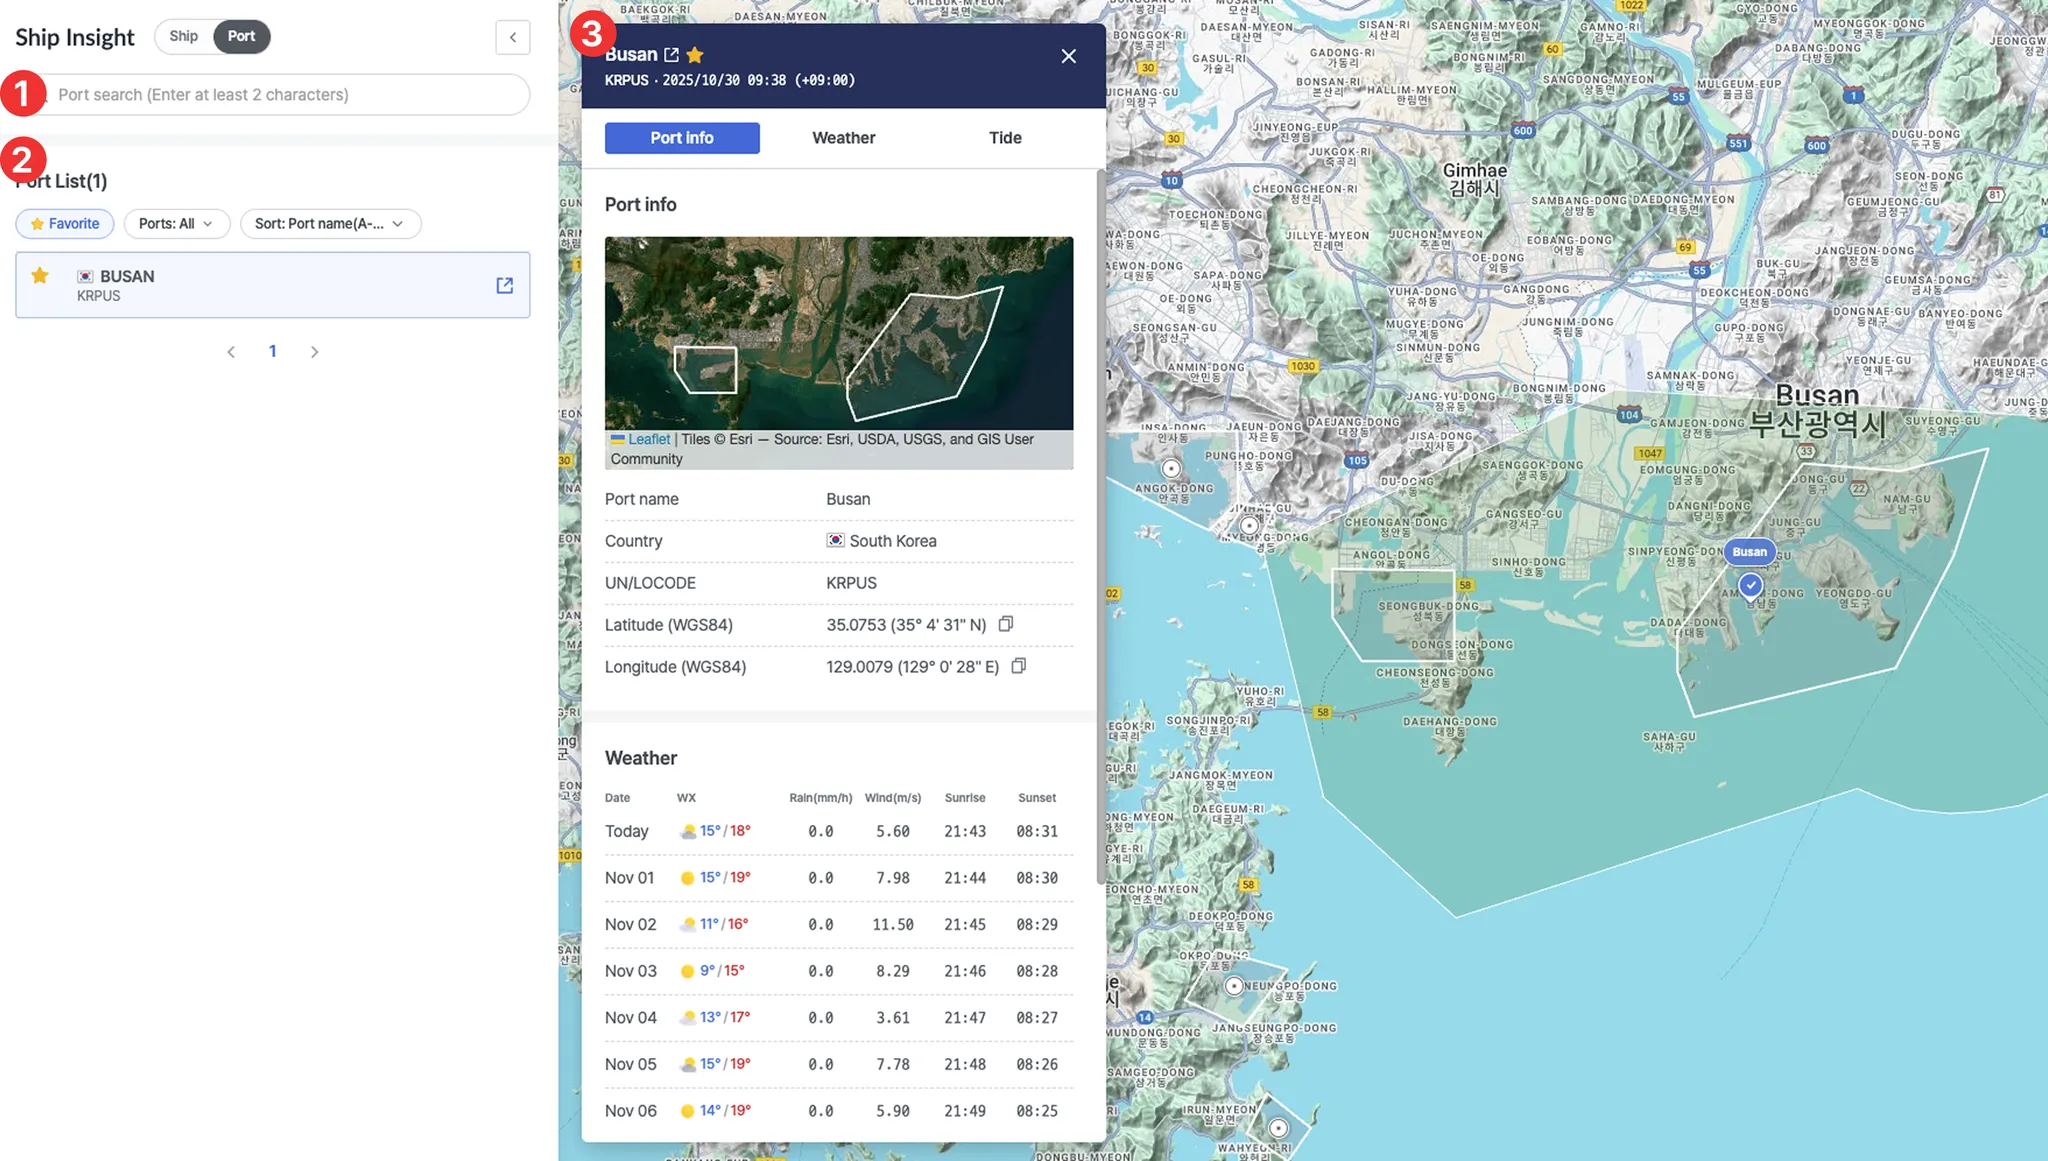Unfavorite BUSAN using star in port list
The width and height of the screenshot is (2048, 1161).
pos(40,276)
